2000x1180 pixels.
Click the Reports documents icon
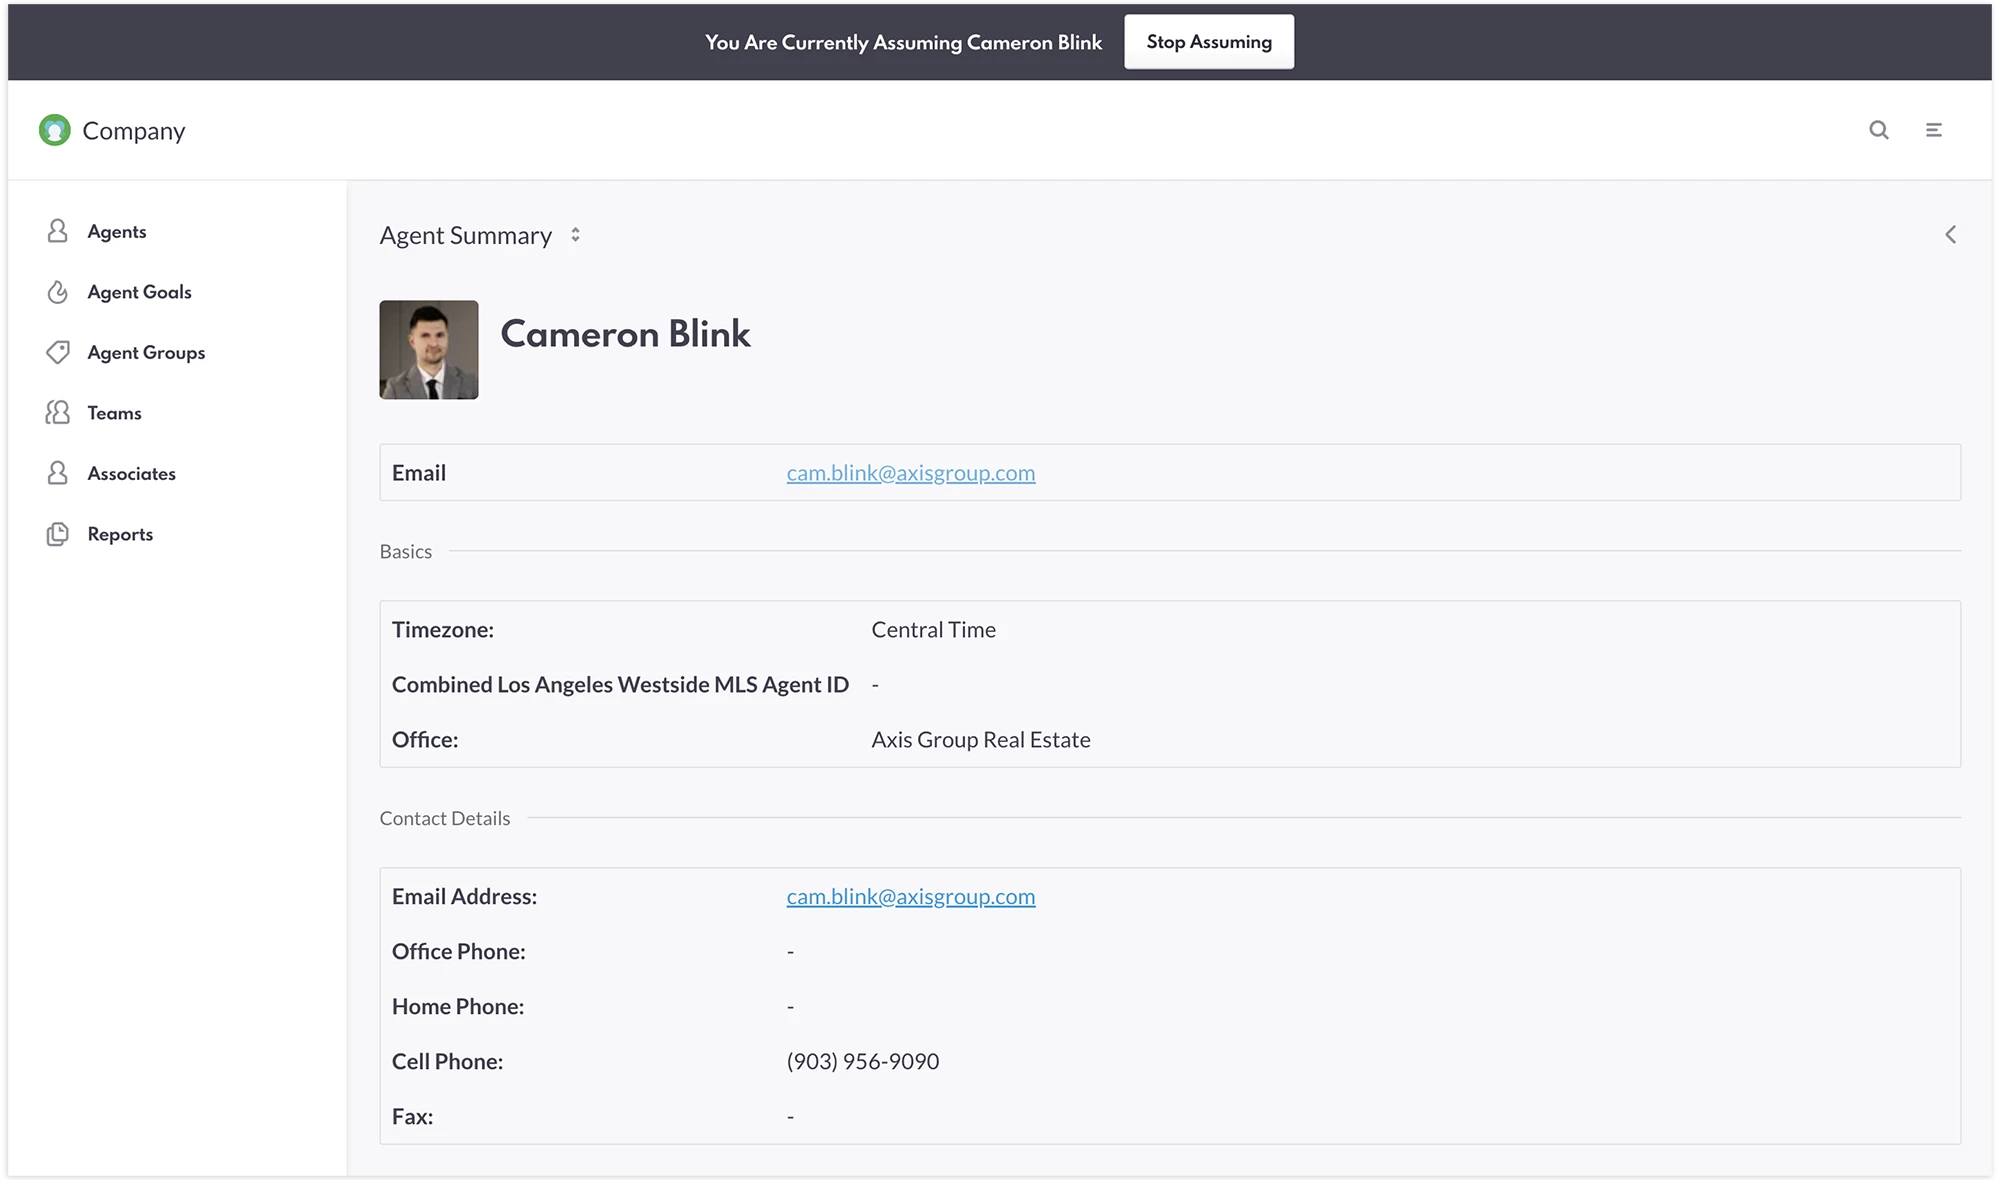coord(58,534)
